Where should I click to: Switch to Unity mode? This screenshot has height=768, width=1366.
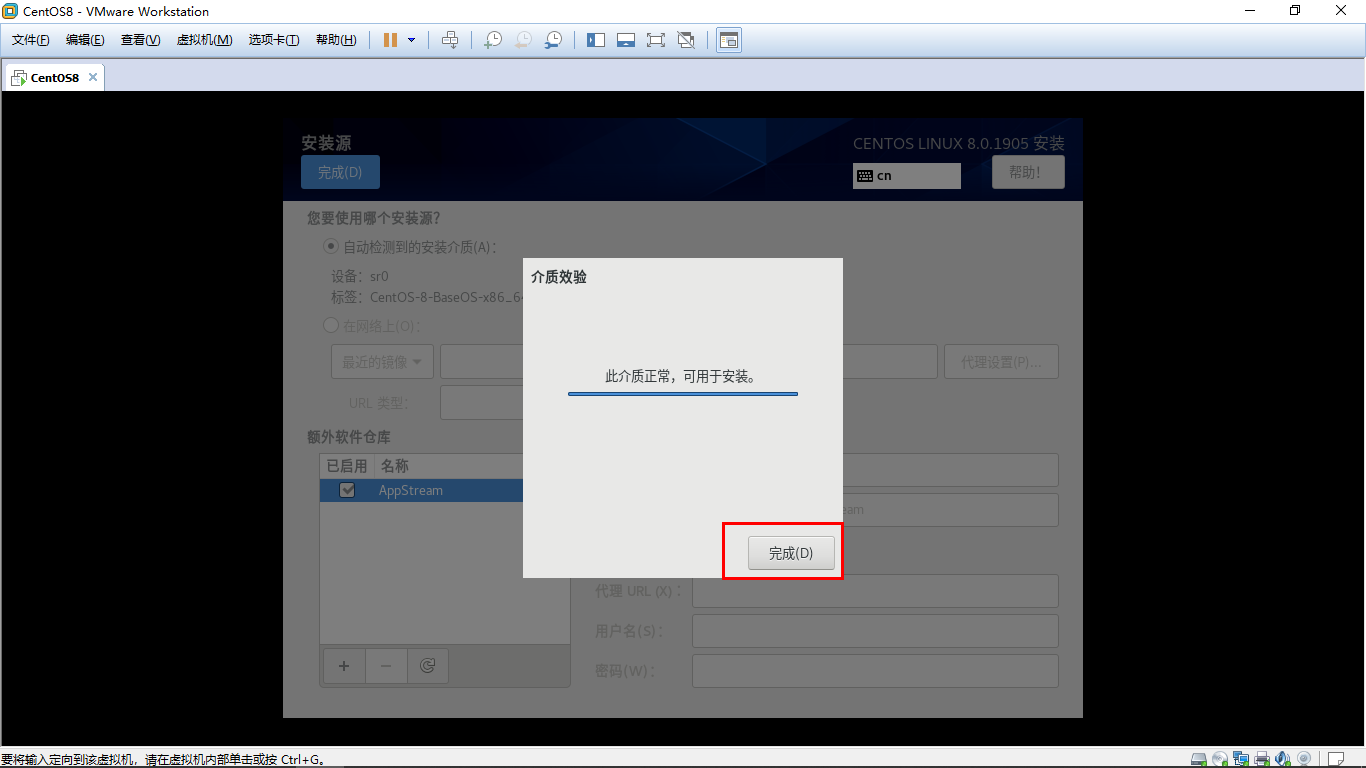686,40
